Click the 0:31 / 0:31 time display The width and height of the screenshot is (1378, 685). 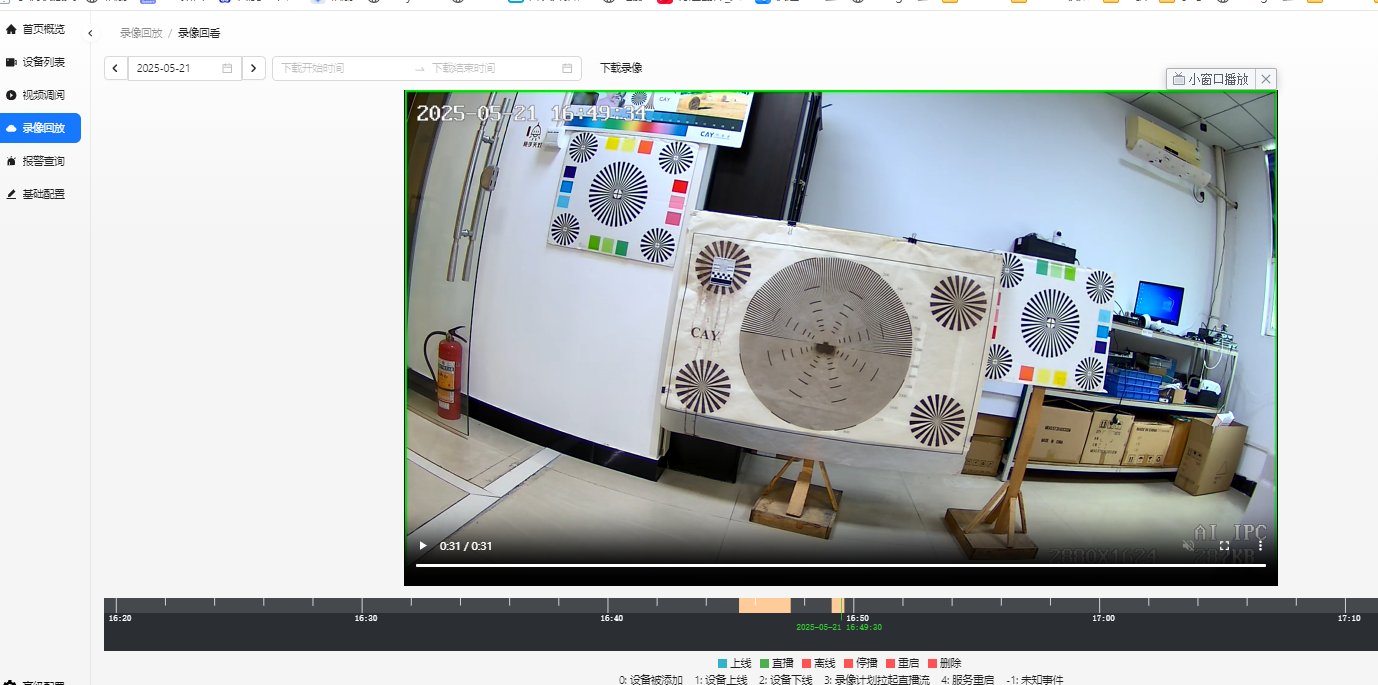[x=466, y=546]
